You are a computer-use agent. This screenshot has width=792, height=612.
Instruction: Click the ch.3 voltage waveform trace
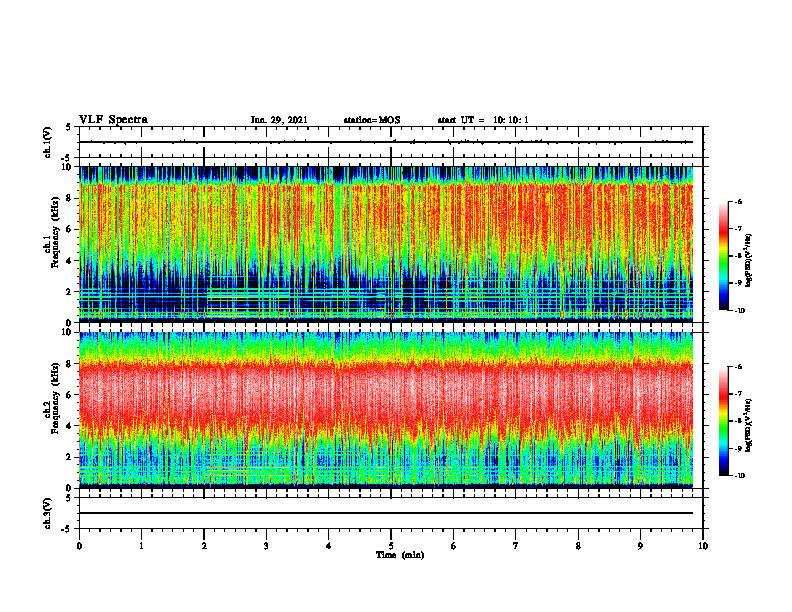386,513
